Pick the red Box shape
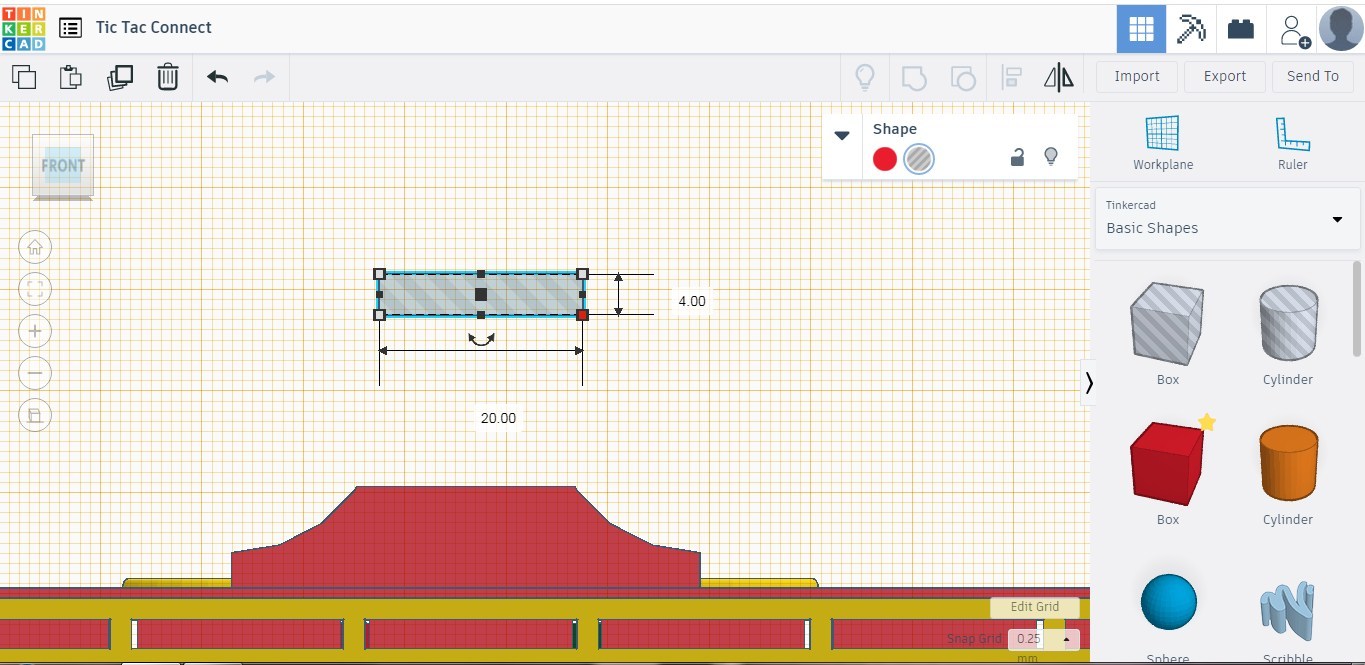This screenshot has width=1365, height=665. (x=1167, y=463)
